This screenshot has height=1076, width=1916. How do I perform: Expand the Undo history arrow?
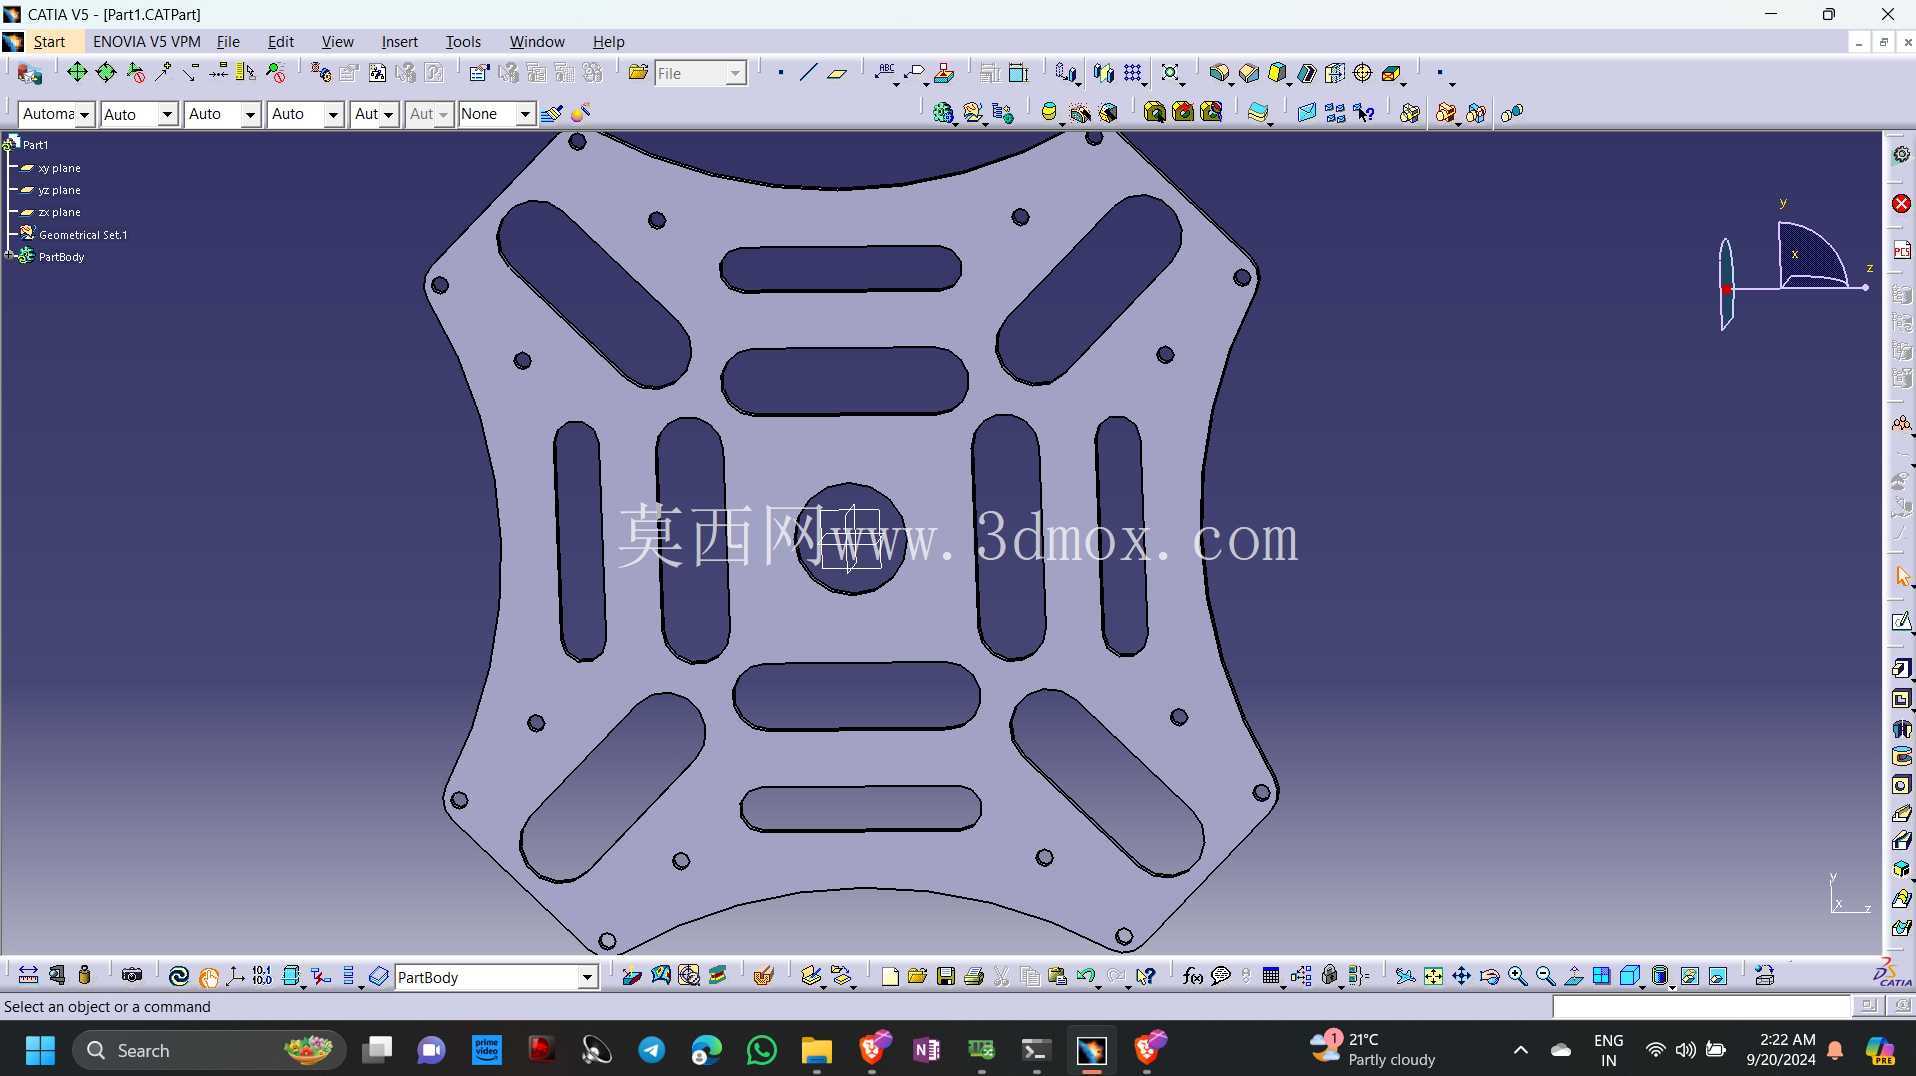click(x=1098, y=986)
